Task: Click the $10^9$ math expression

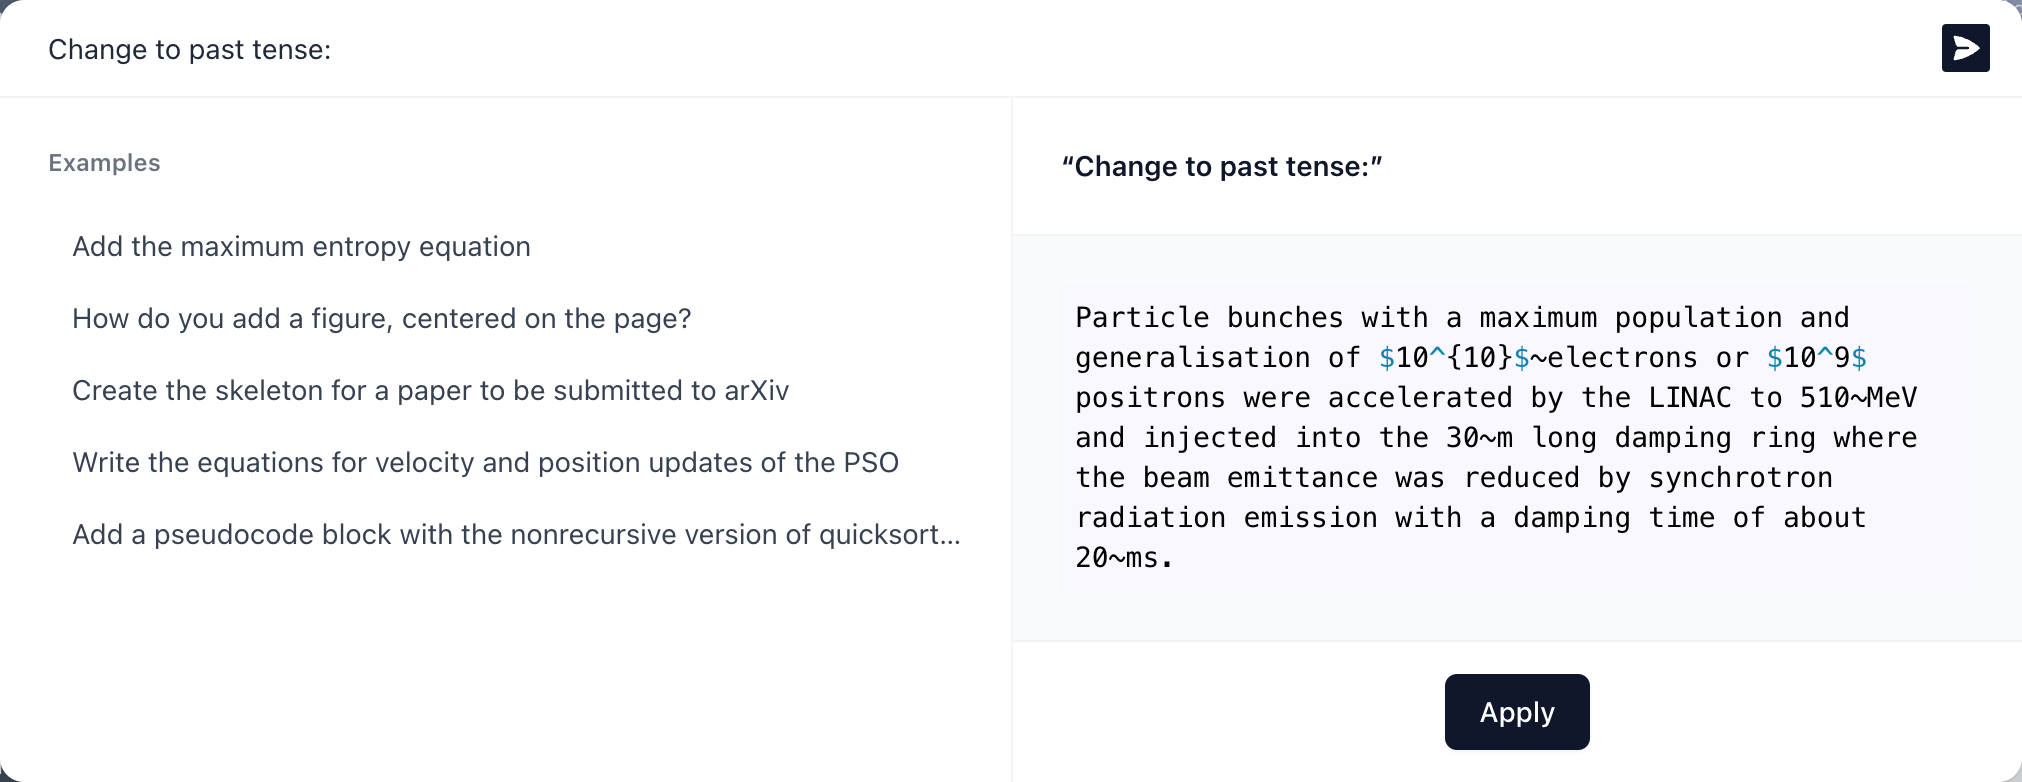Action: (x=1817, y=358)
